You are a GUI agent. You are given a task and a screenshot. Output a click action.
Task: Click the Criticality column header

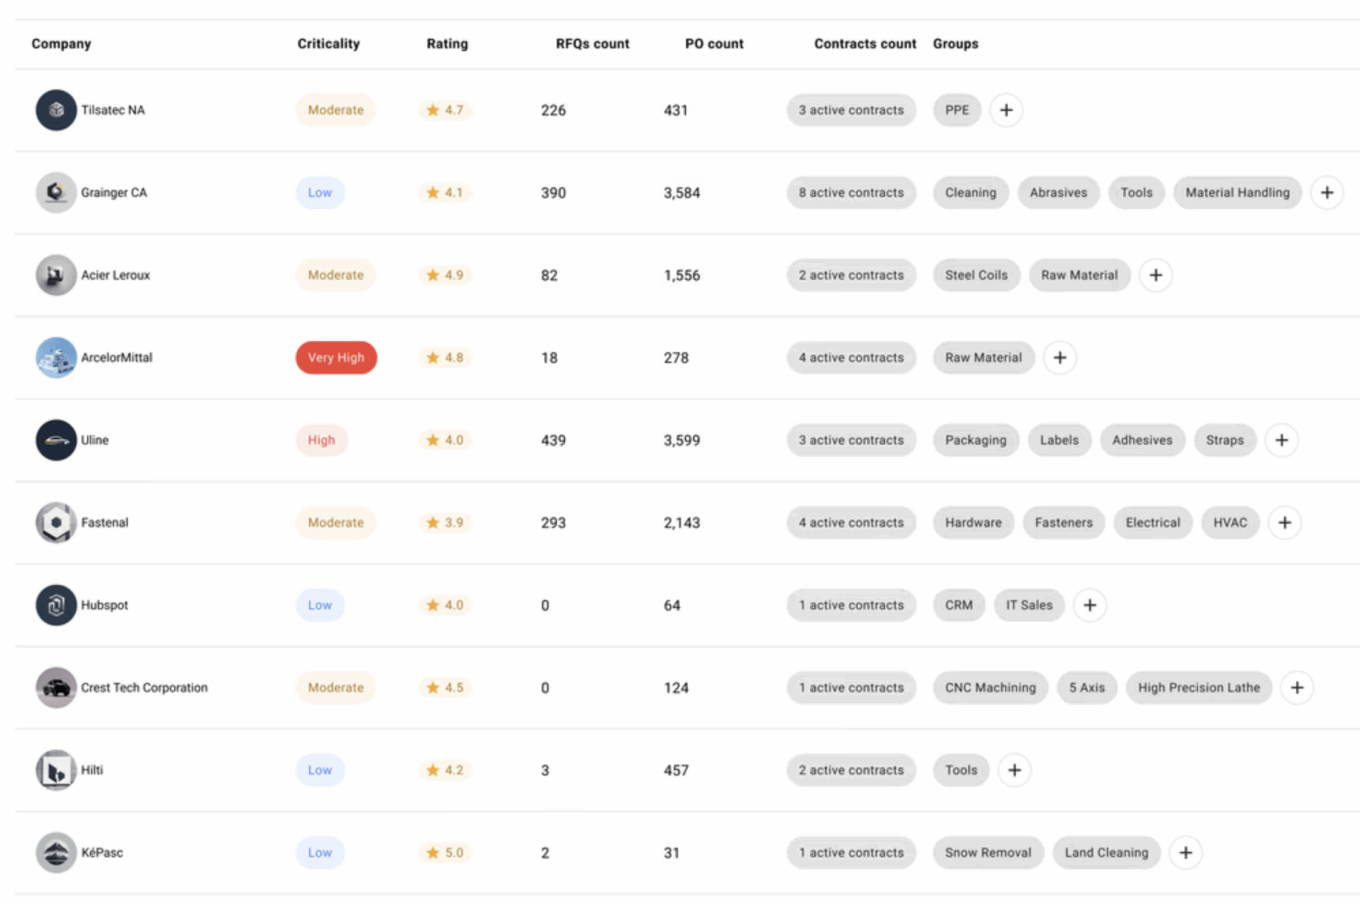click(x=328, y=44)
